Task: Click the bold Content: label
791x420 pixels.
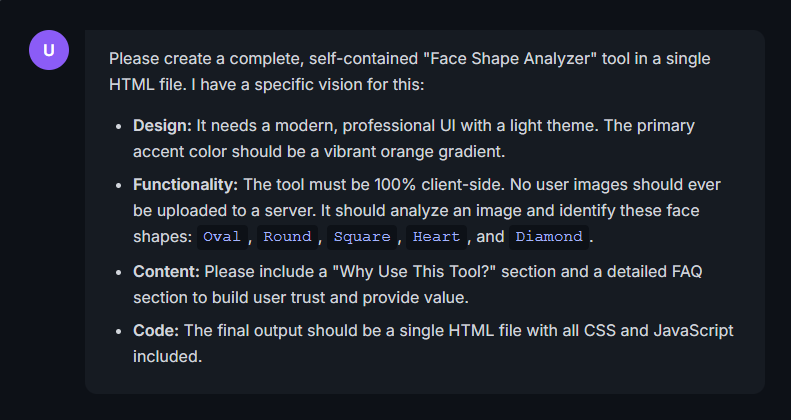Action: [168, 272]
